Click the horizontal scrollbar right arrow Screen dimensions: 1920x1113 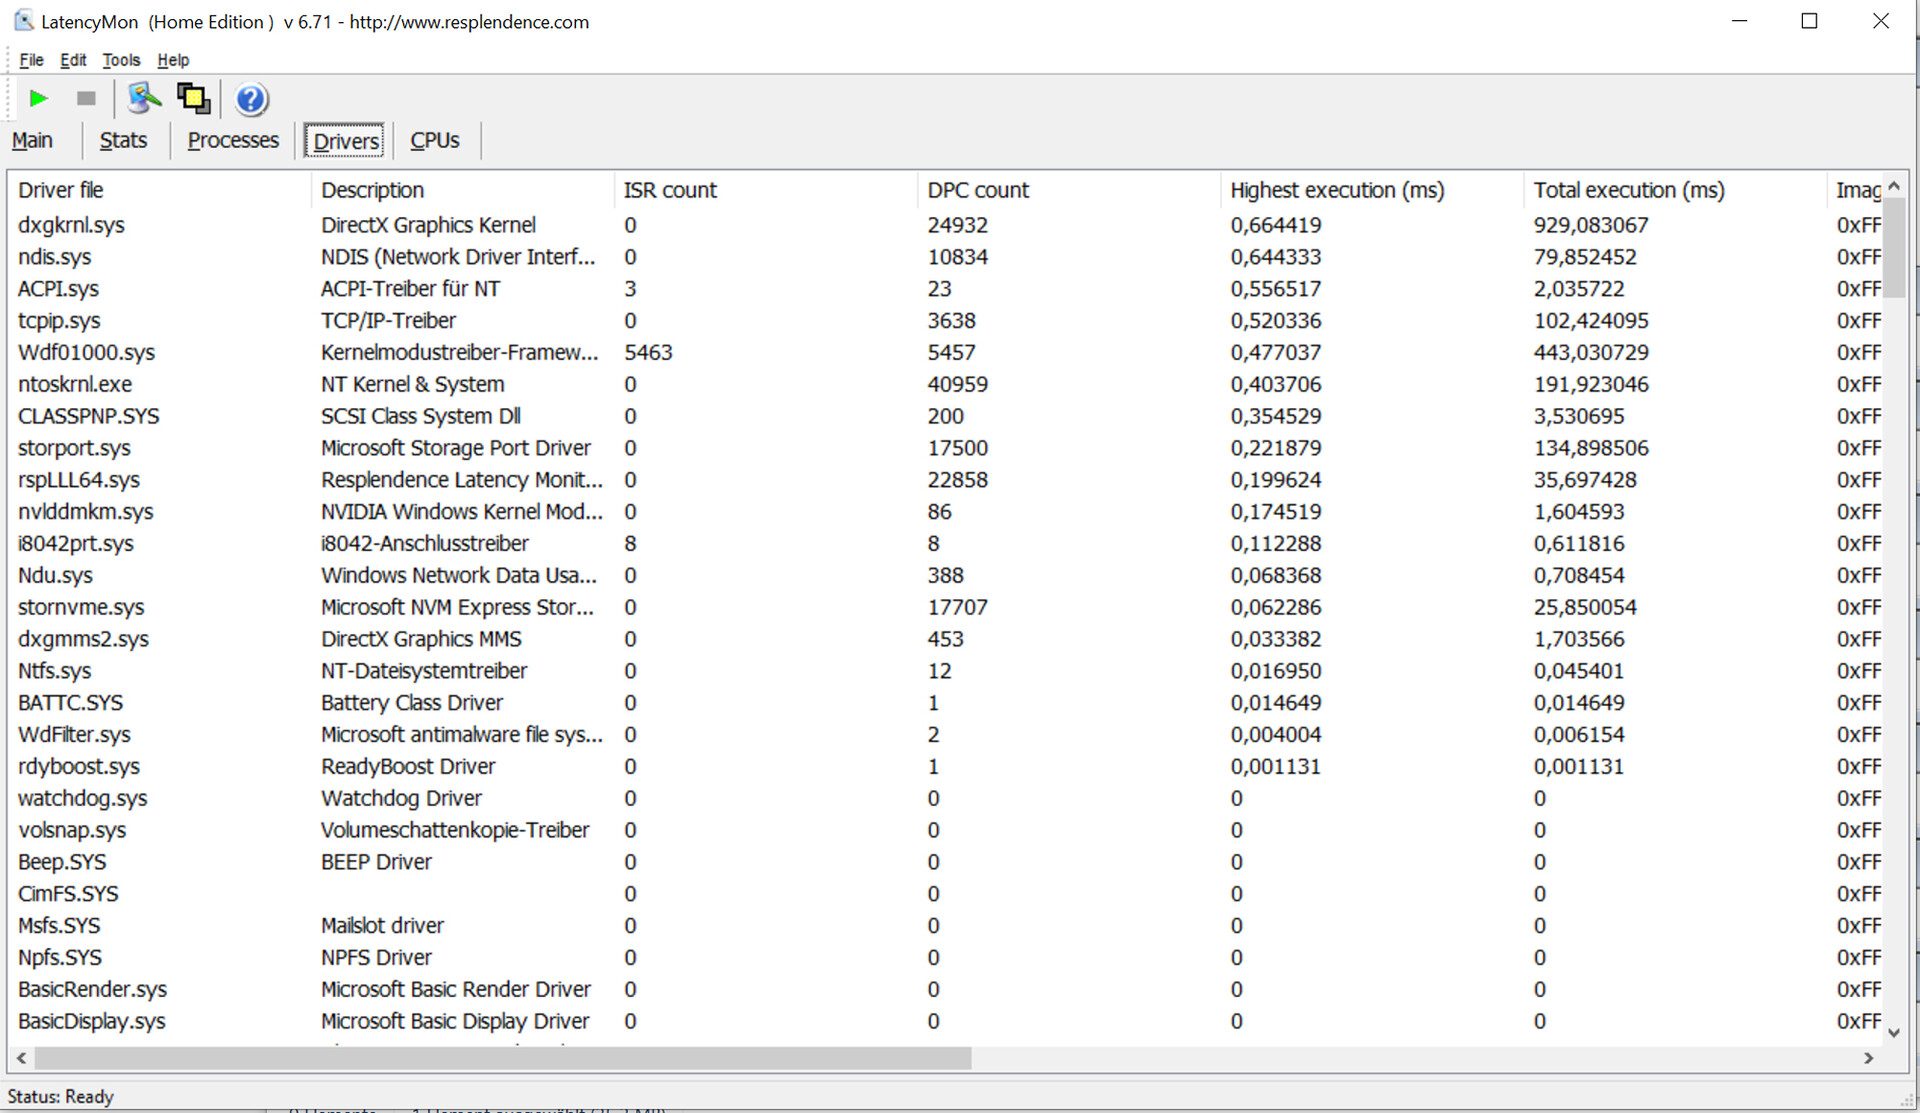(1868, 1058)
